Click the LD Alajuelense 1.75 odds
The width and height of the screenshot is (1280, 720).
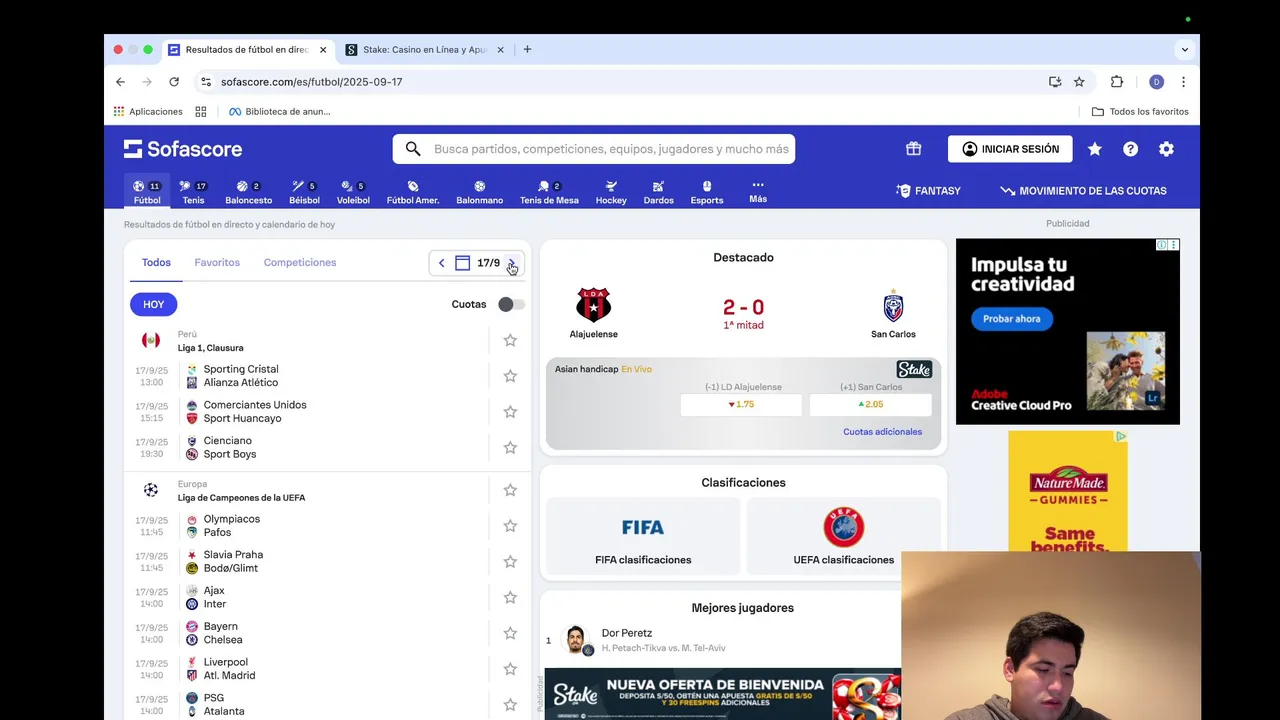741,405
